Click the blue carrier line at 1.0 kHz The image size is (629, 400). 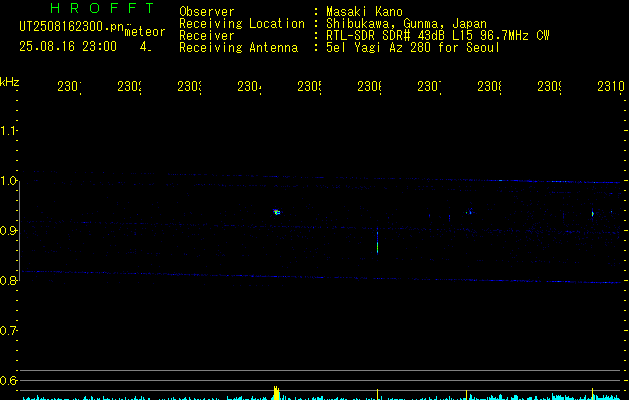coord(321,178)
